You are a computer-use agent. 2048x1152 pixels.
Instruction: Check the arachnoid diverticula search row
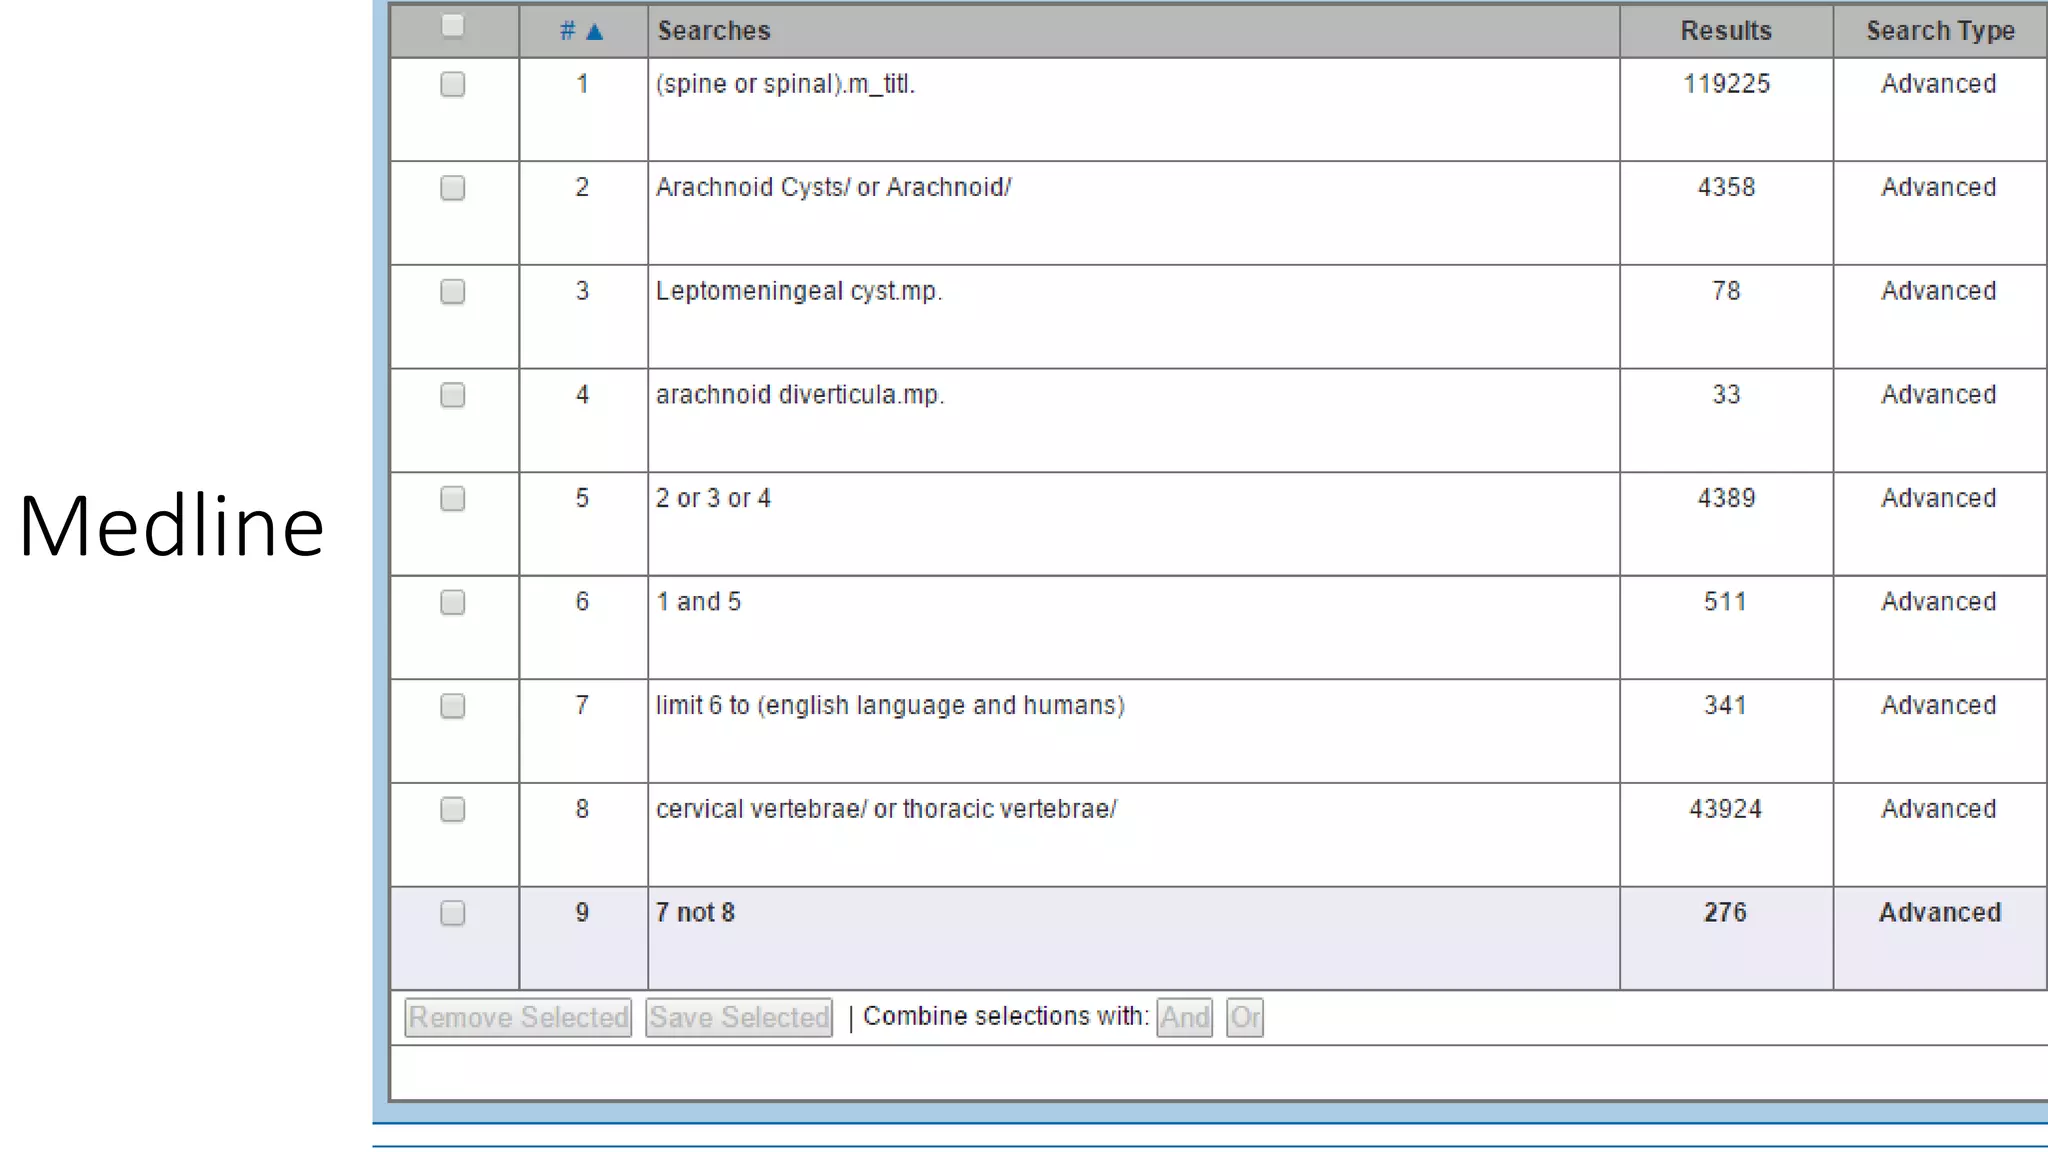[x=453, y=395]
